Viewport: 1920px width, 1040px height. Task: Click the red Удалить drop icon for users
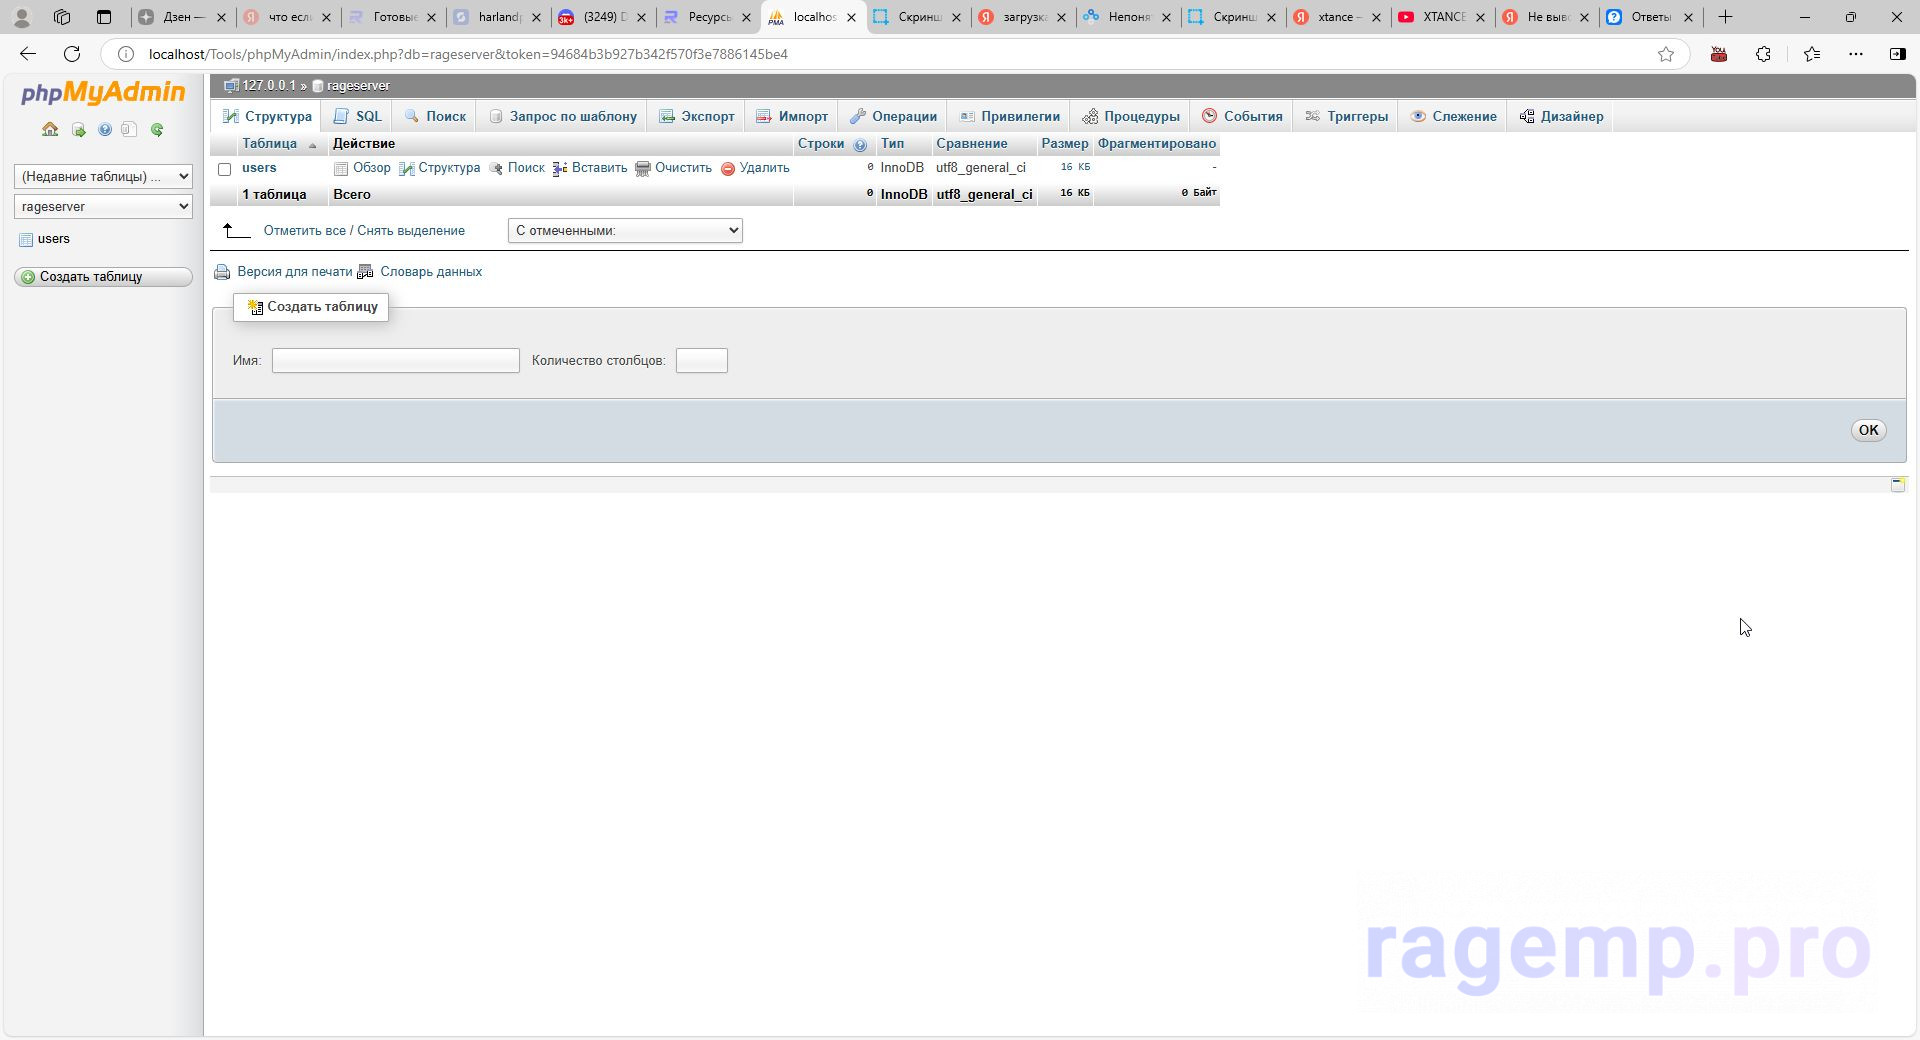pyautogui.click(x=728, y=168)
